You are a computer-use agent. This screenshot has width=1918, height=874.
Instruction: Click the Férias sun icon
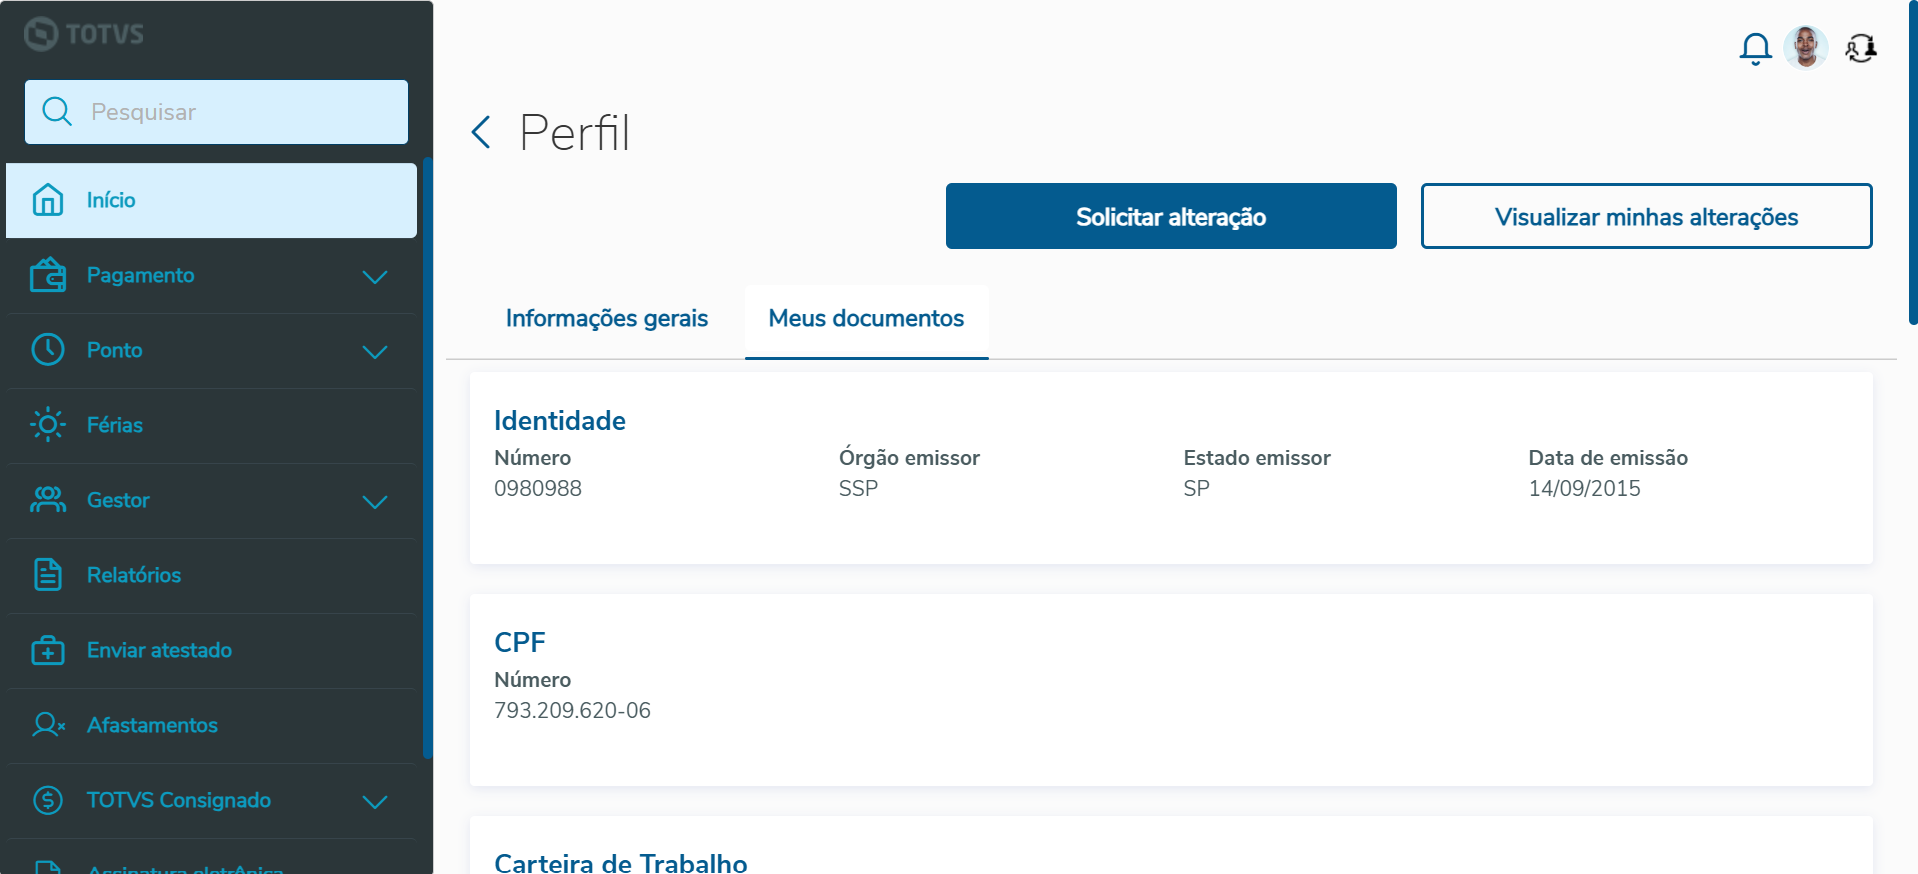[x=48, y=425]
